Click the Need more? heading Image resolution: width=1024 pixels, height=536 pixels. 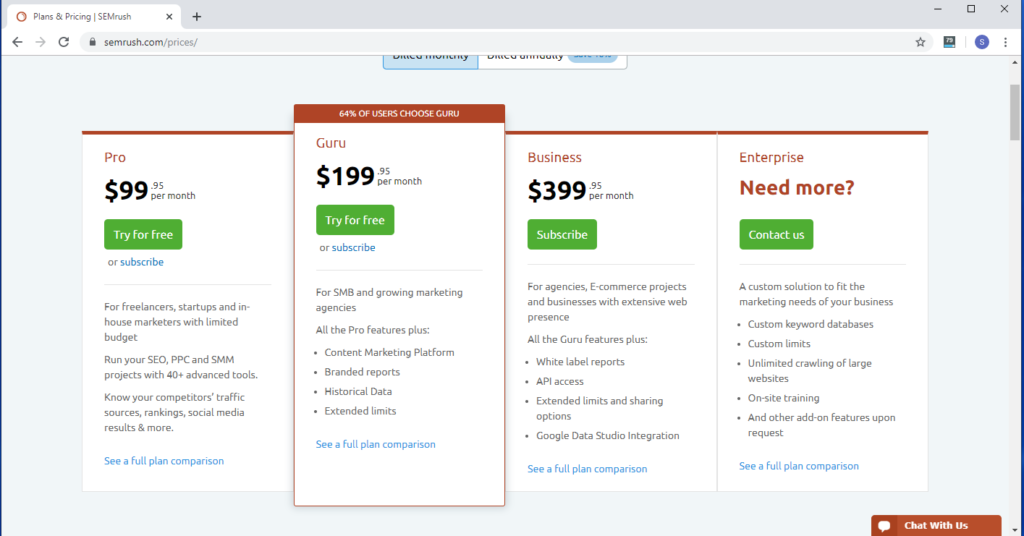pyautogui.click(x=797, y=188)
